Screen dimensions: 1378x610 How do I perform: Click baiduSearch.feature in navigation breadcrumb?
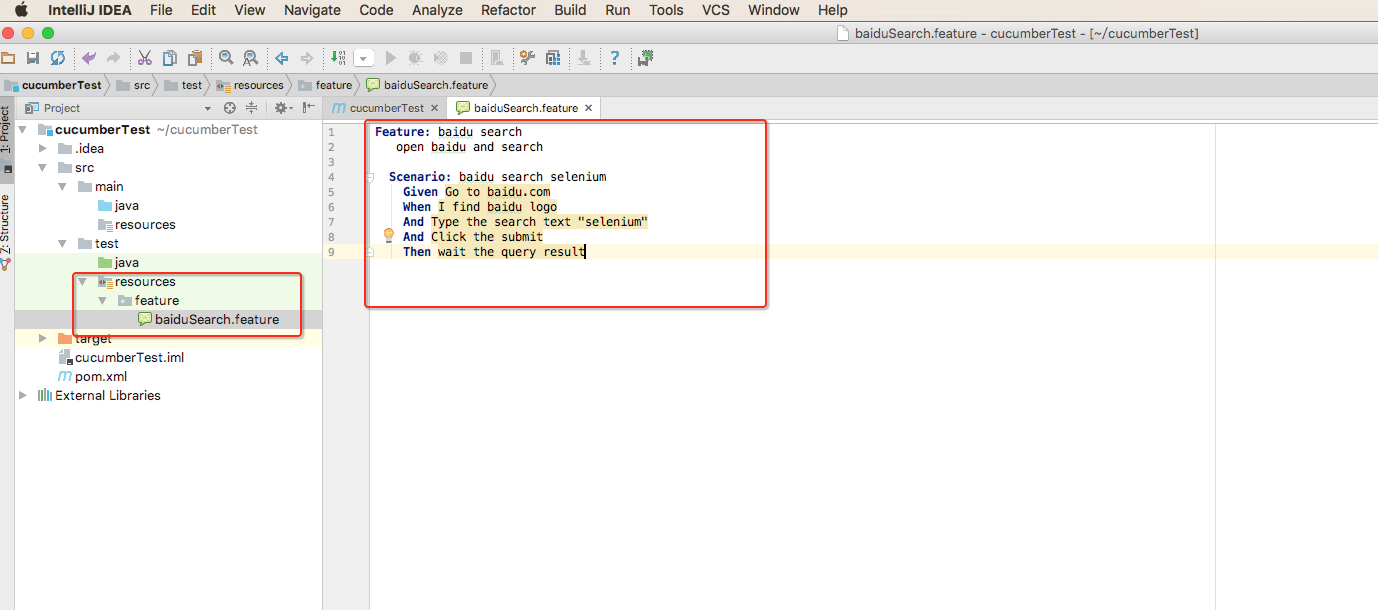pos(428,85)
